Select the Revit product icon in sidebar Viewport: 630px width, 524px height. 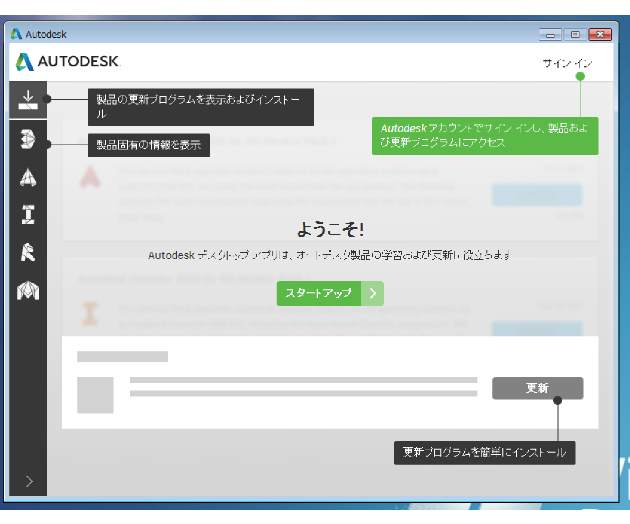pyautogui.click(x=28, y=252)
